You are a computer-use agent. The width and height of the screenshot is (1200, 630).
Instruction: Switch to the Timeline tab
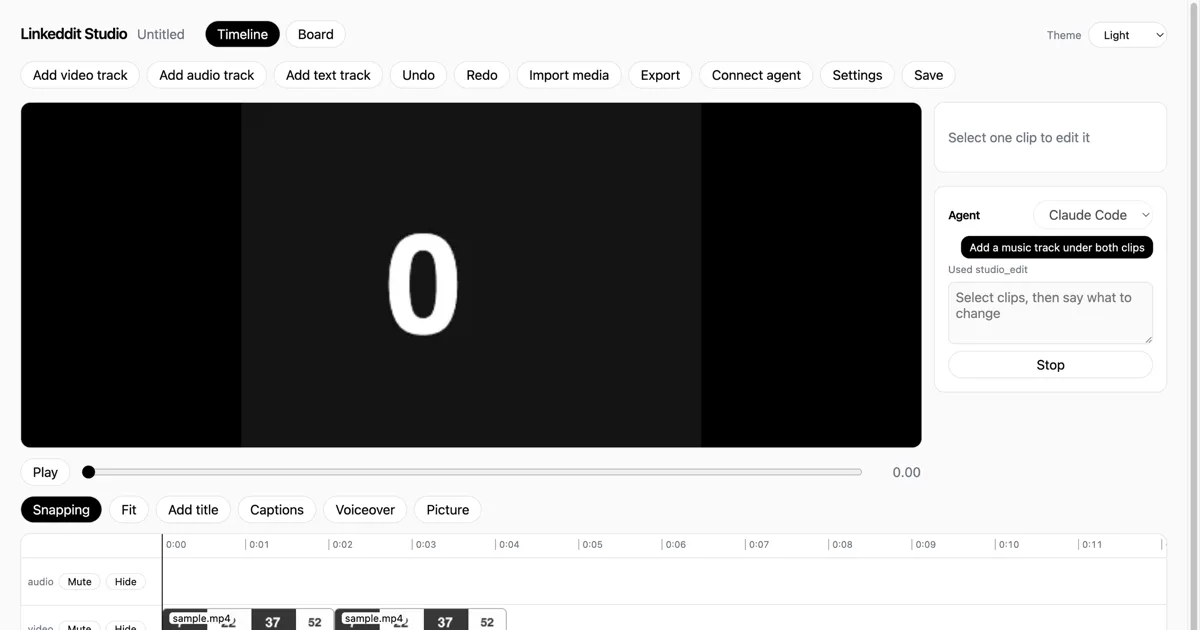242,34
